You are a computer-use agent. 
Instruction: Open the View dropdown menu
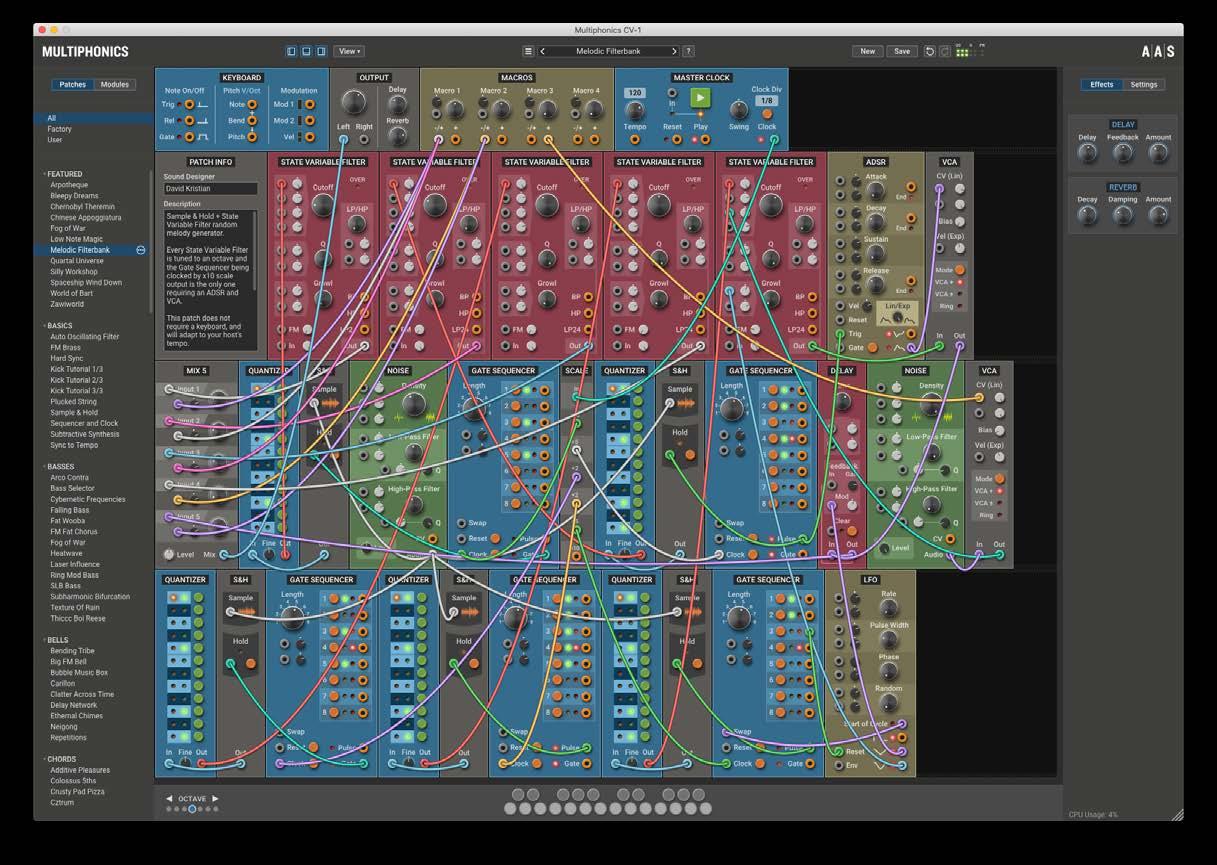pyautogui.click(x=349, y=51)
